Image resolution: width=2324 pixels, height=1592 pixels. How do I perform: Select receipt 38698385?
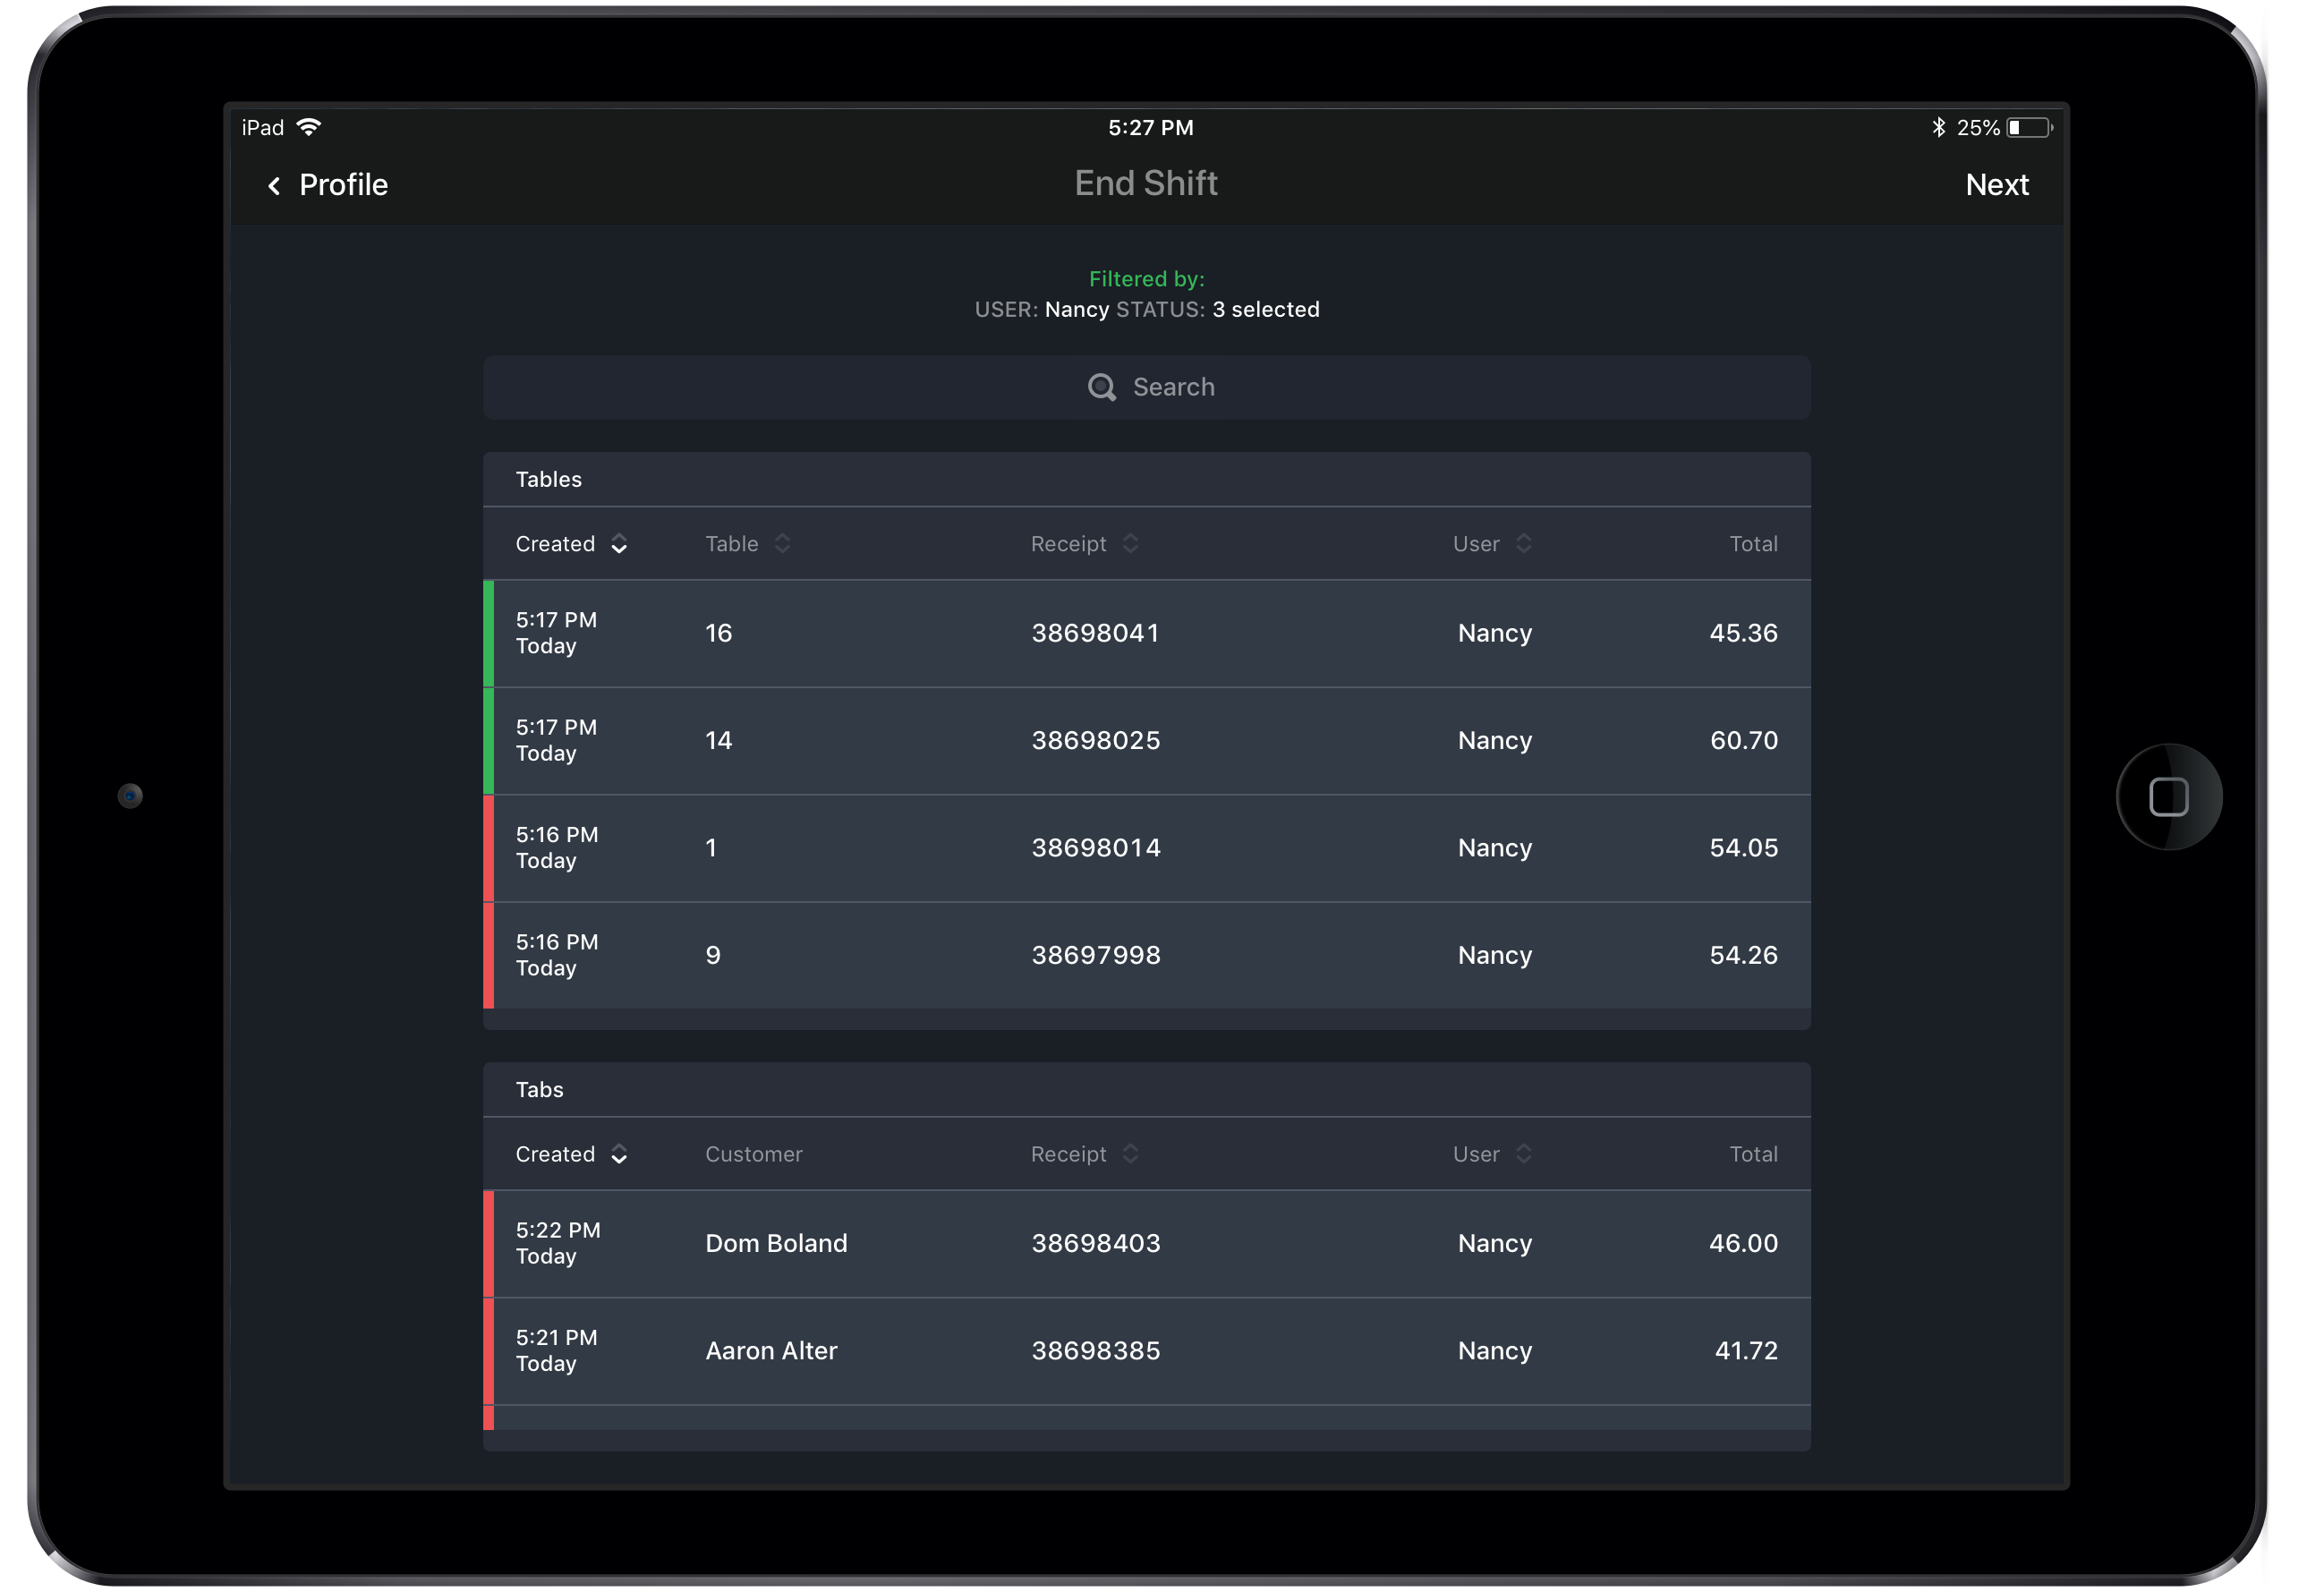1096,1351
